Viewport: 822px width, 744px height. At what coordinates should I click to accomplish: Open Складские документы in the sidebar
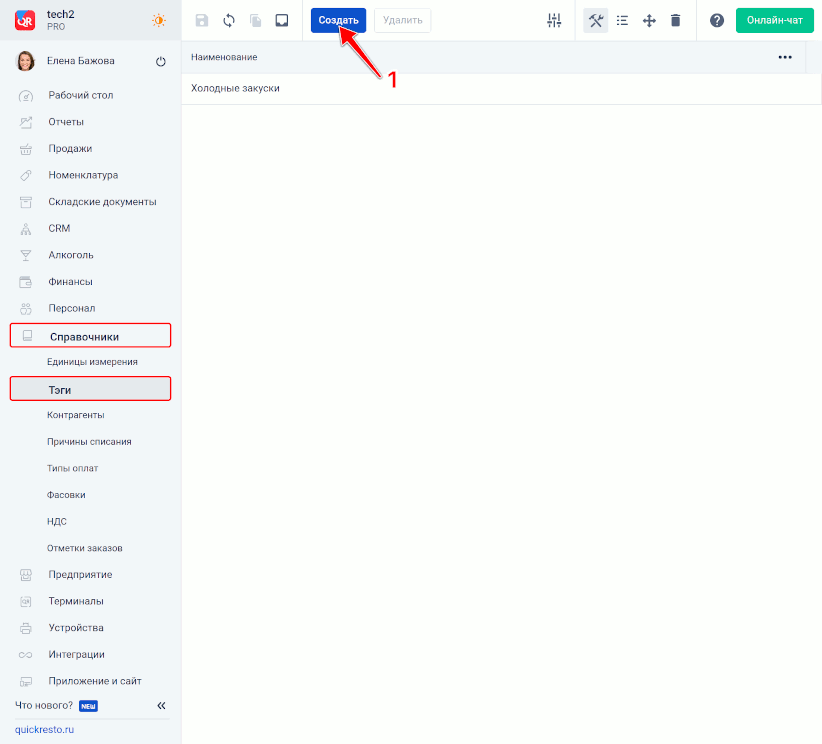click(x=102, y=202)
